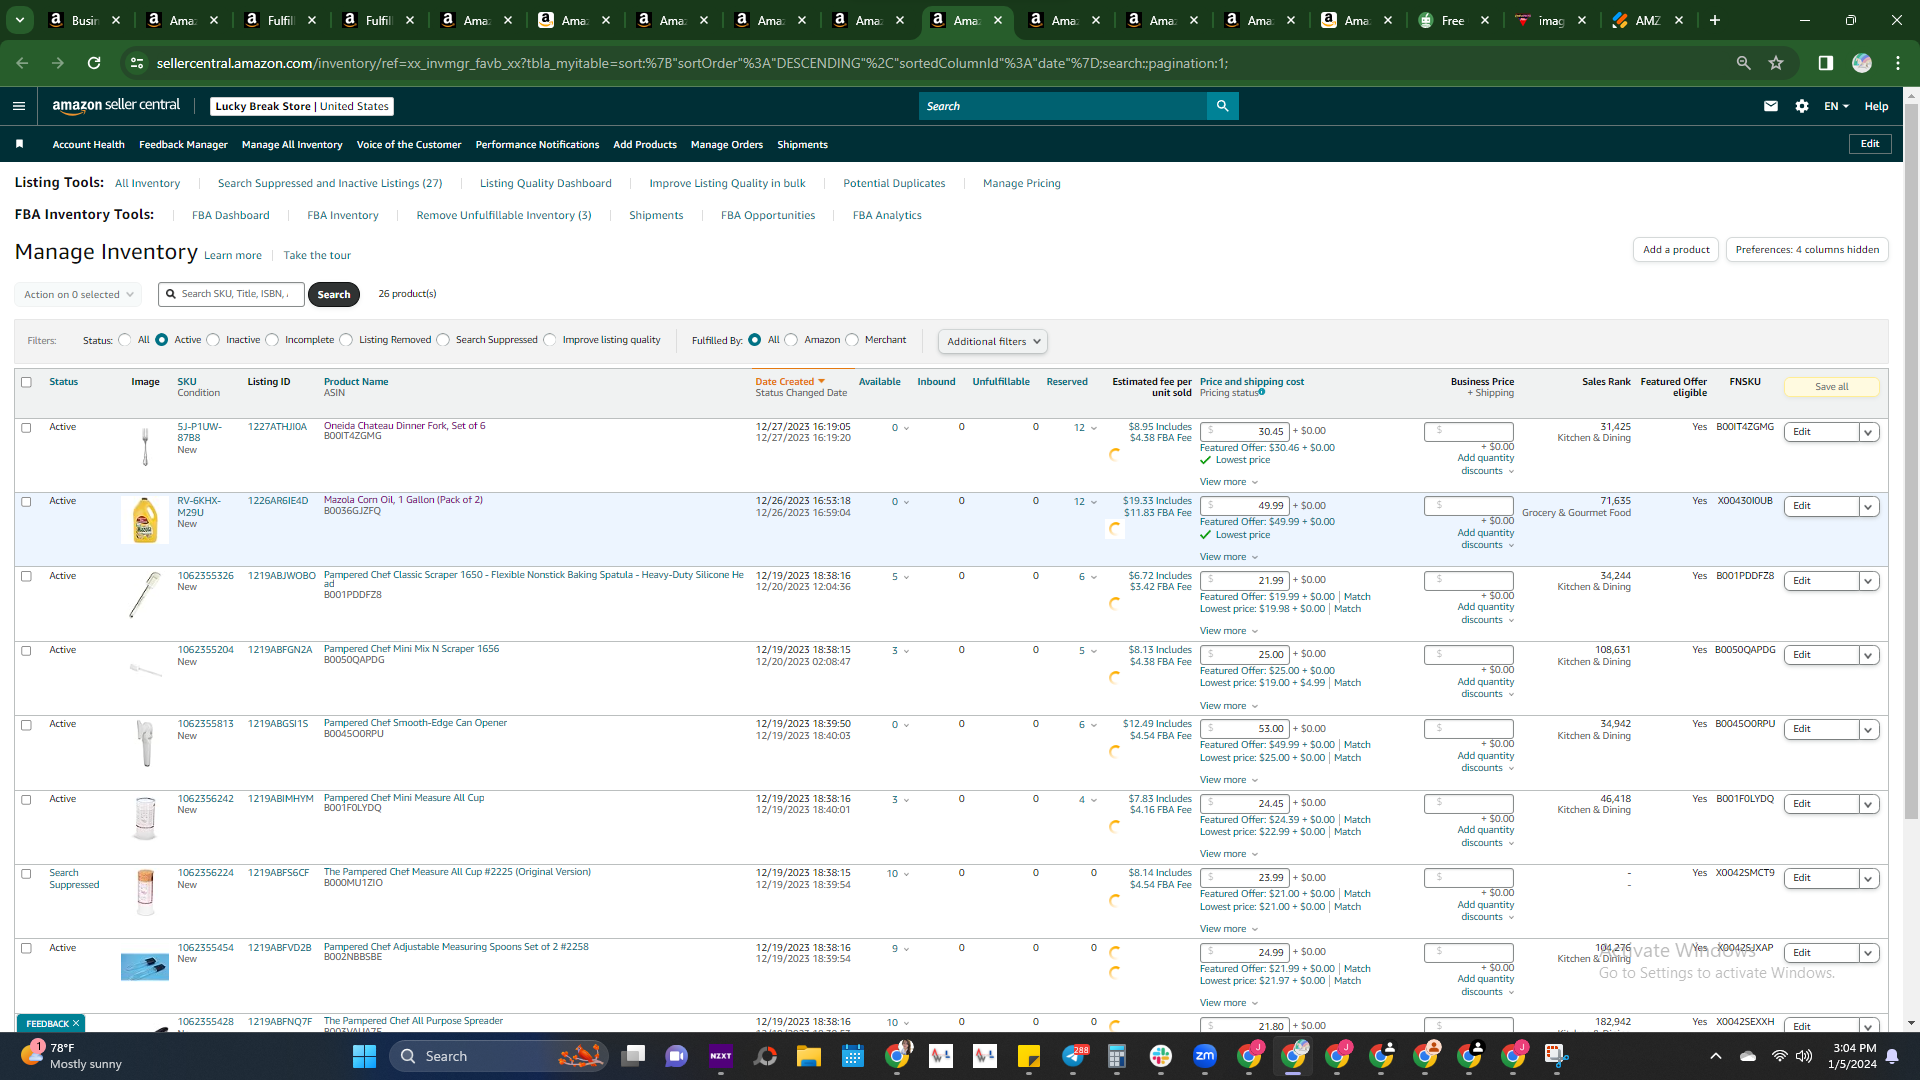Open the messages envelope icon
Screen dimensions: 1920x1080
point(1771,106)
